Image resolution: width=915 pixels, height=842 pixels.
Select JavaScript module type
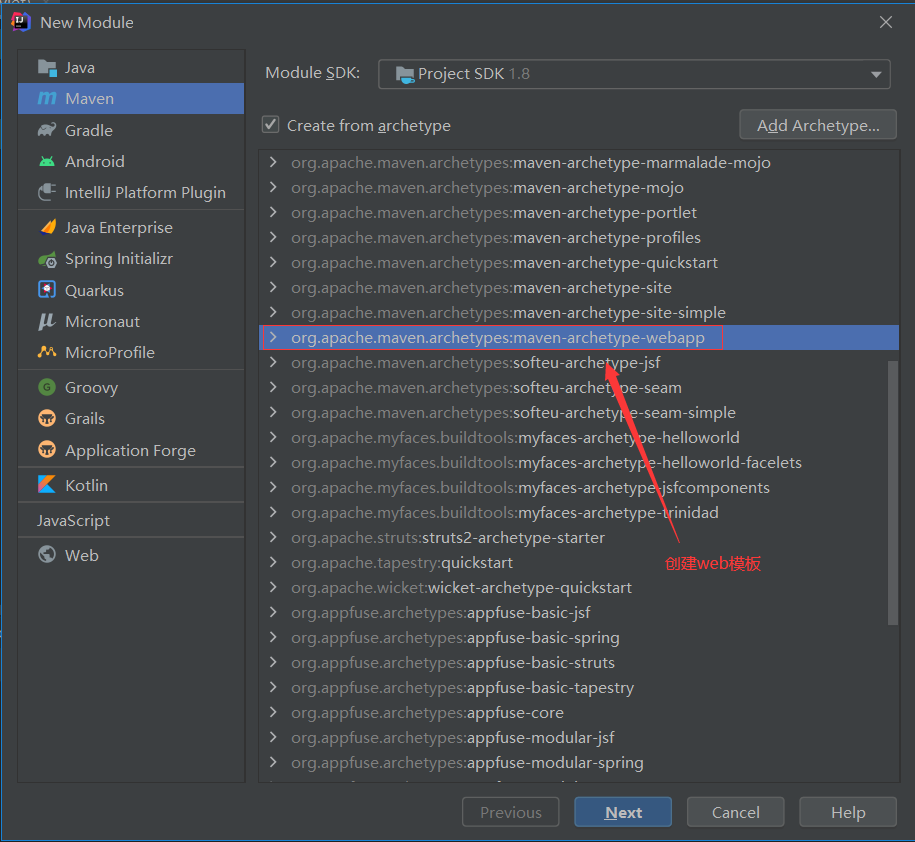tap(131, 520)
